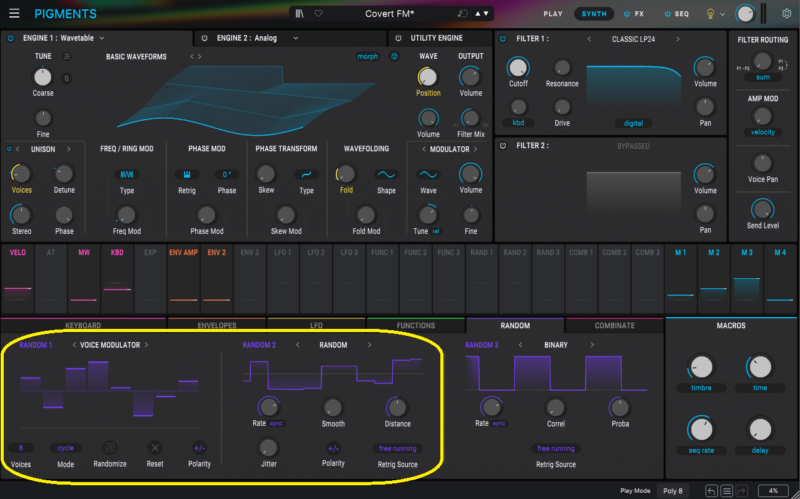The image size is (800, 499).
Task: Click the Reset X icon in Random 1
Action: pyautogui.click(x=155, y=448)
